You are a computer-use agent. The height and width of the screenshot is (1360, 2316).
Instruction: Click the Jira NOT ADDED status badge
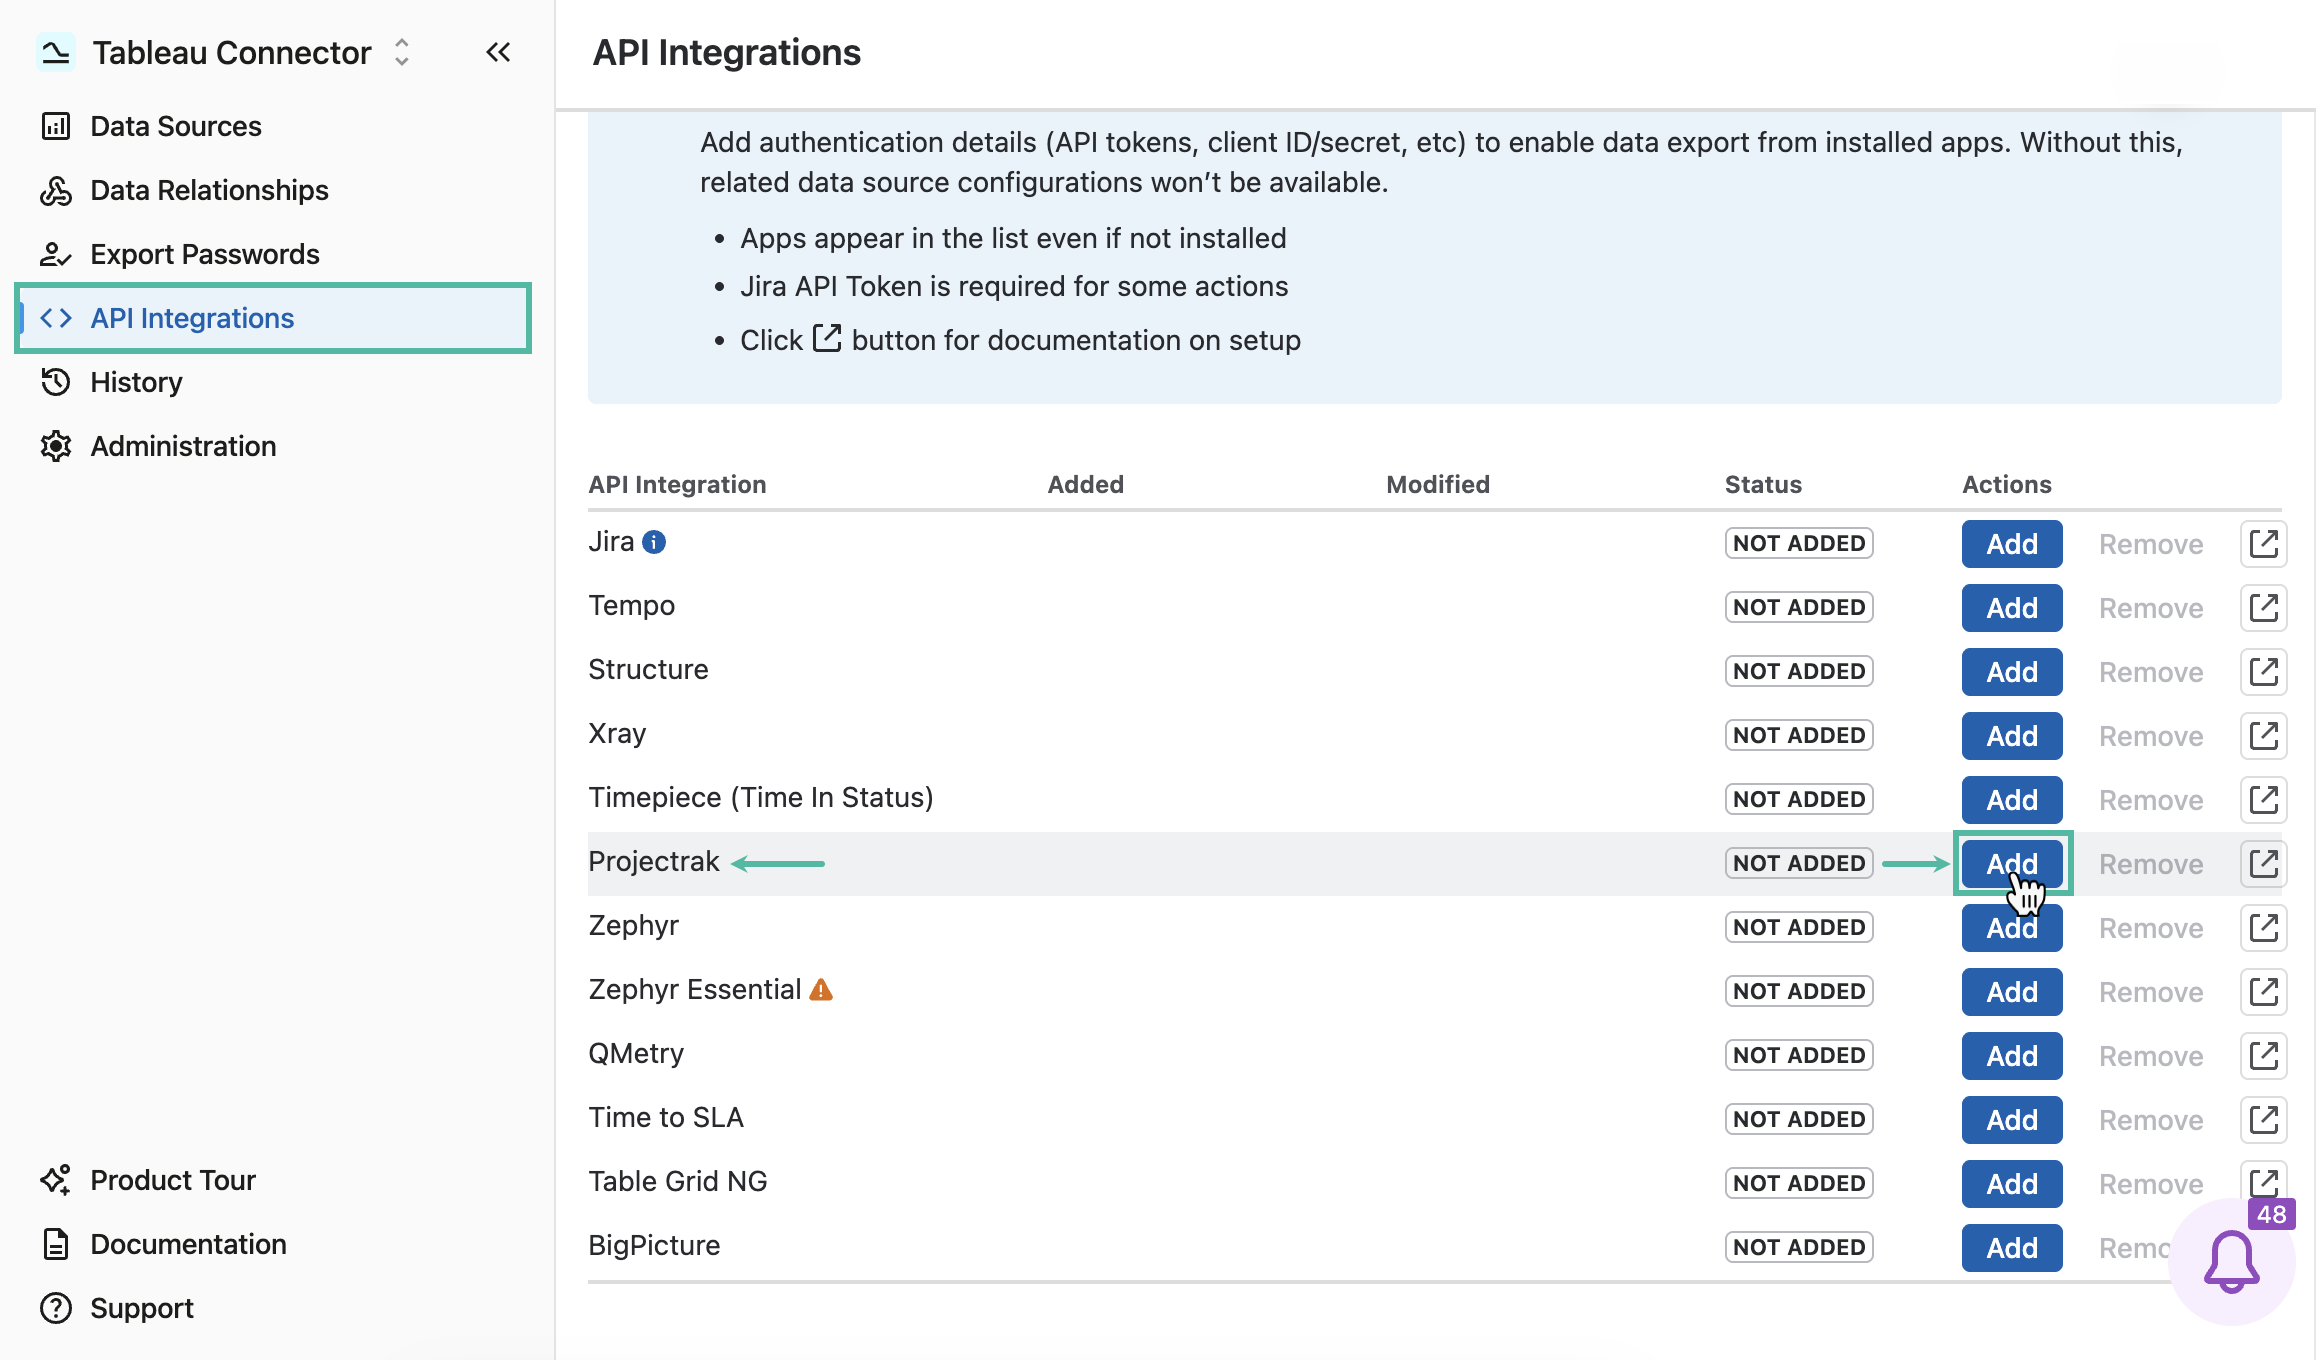1799,543
